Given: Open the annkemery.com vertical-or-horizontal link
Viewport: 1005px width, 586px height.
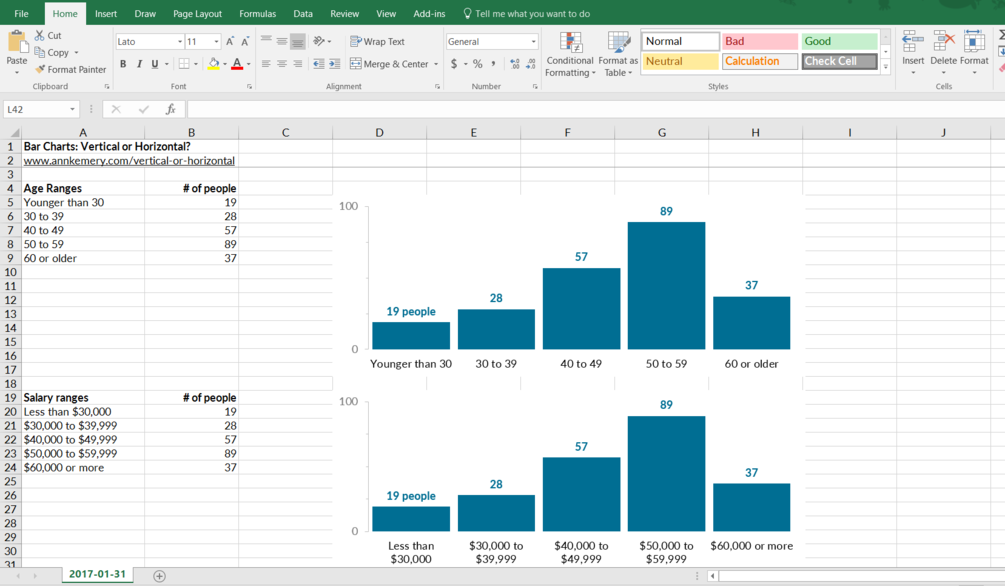Looking at the screenshot, I should [129, 160].
